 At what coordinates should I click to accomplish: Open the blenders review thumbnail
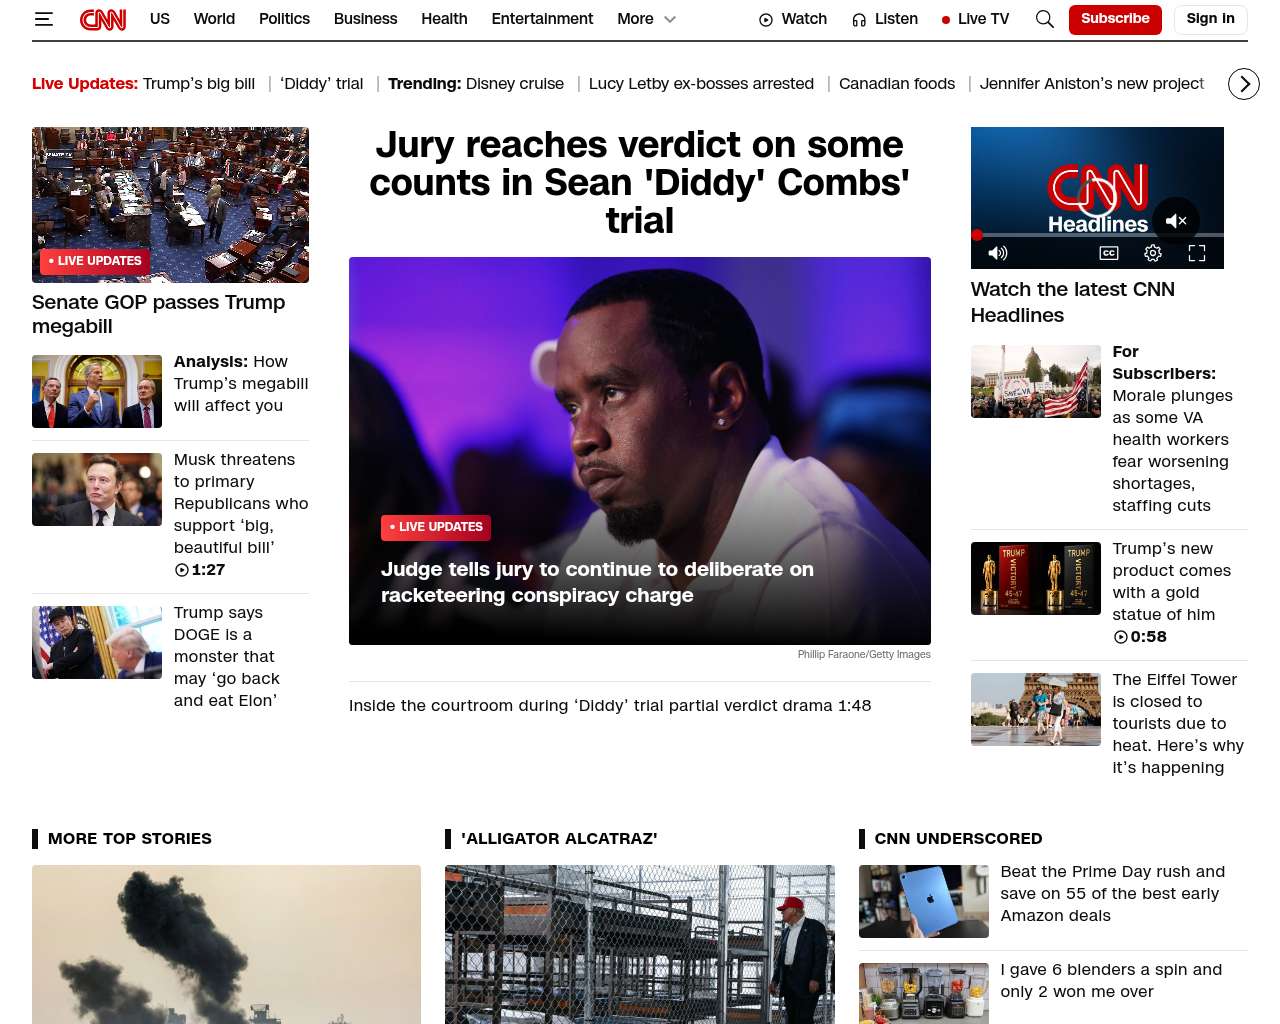pos(924,993)
